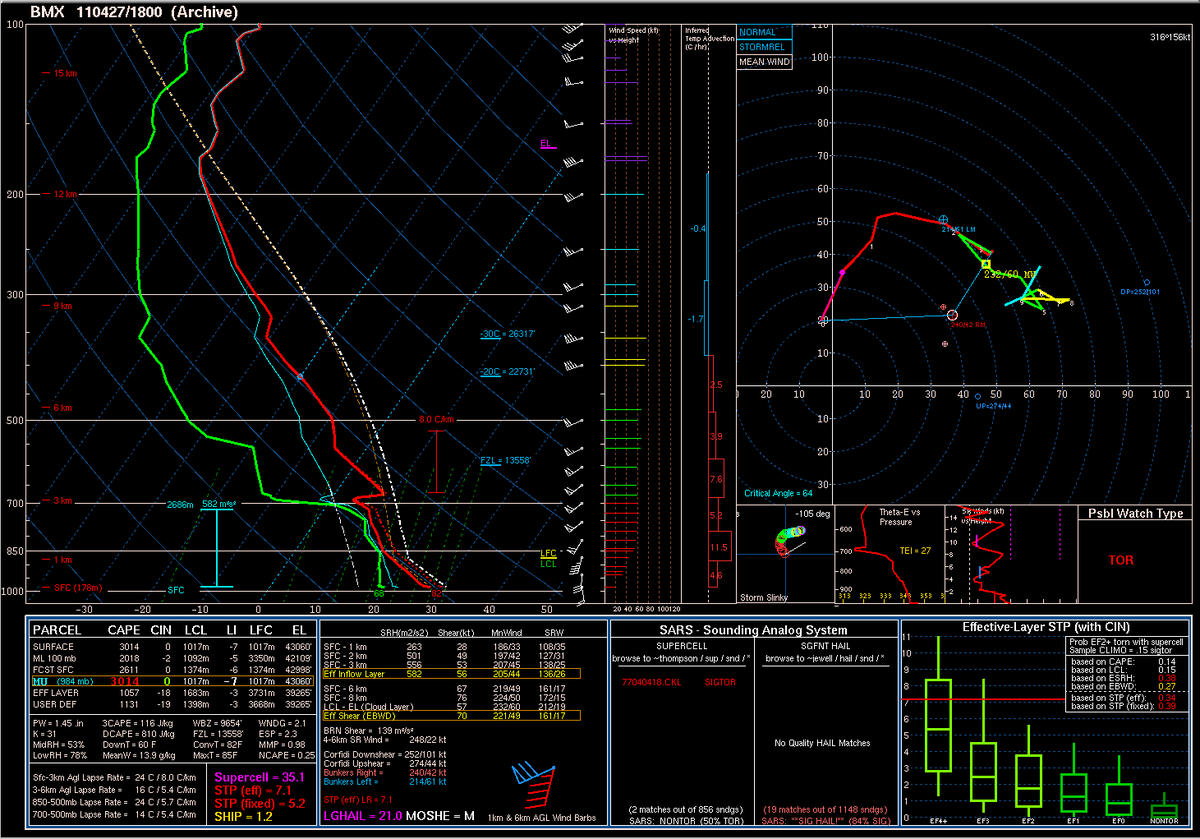This screenshot has width=1200, height=839.
Task: Click the SARS SIG HAIL (84% SIG) summary
Action: point(824,820)
